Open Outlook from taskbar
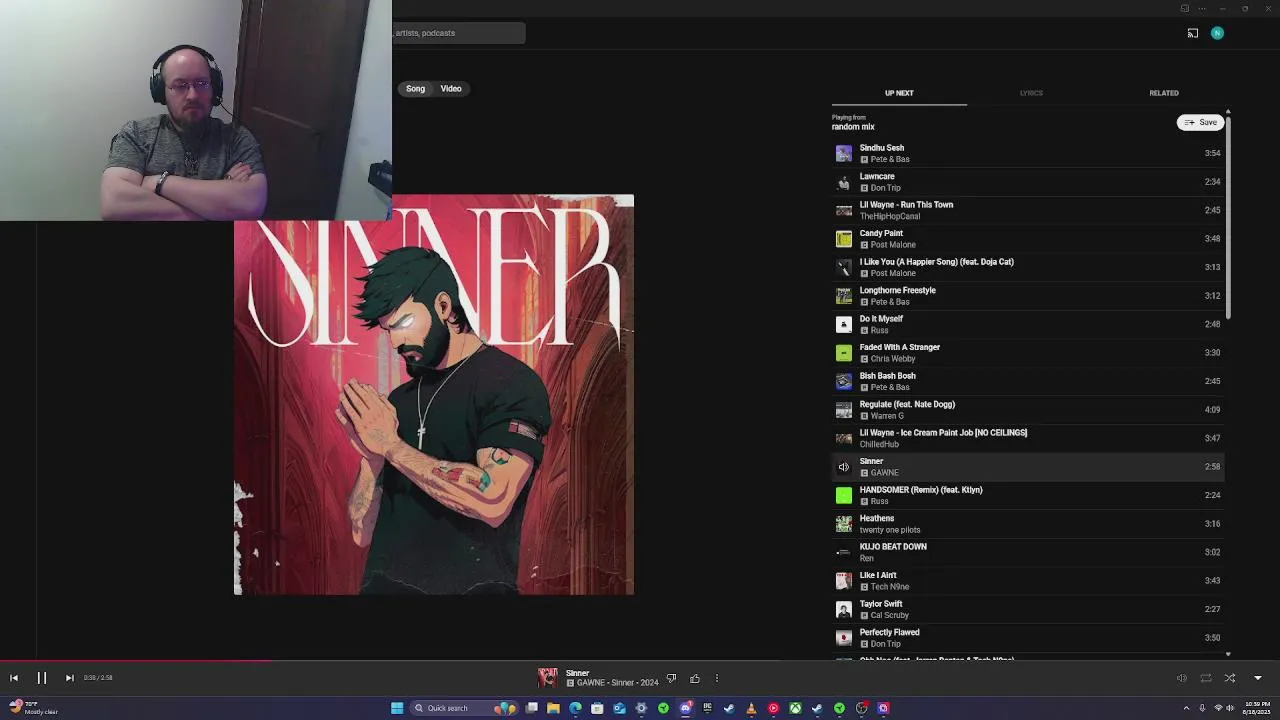The width and height of the screenshot is (1280, 720). [x=619, y=708]
